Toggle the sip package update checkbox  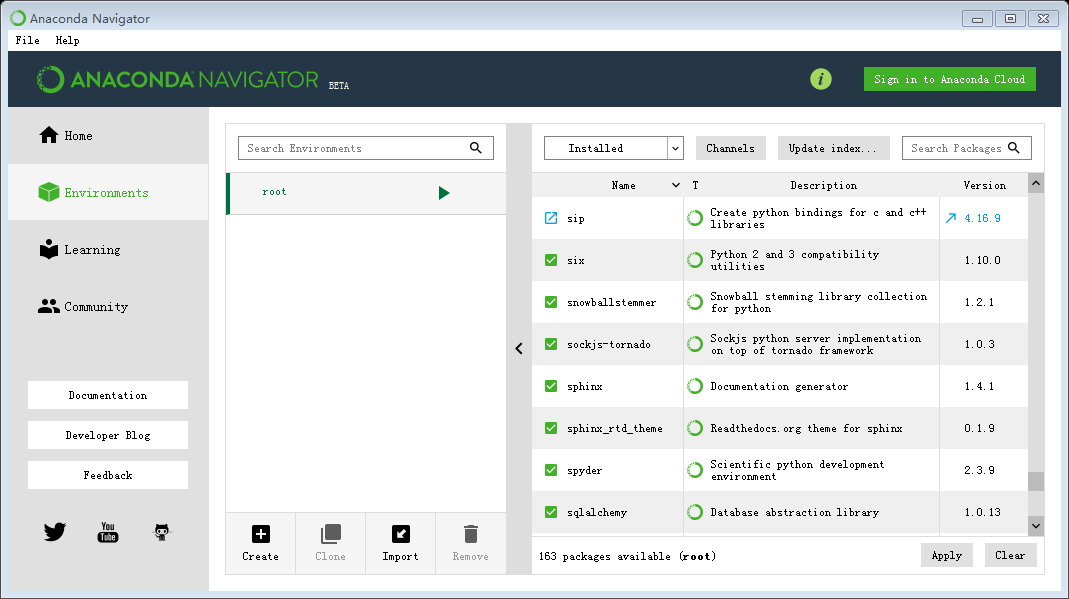(551, 218)
